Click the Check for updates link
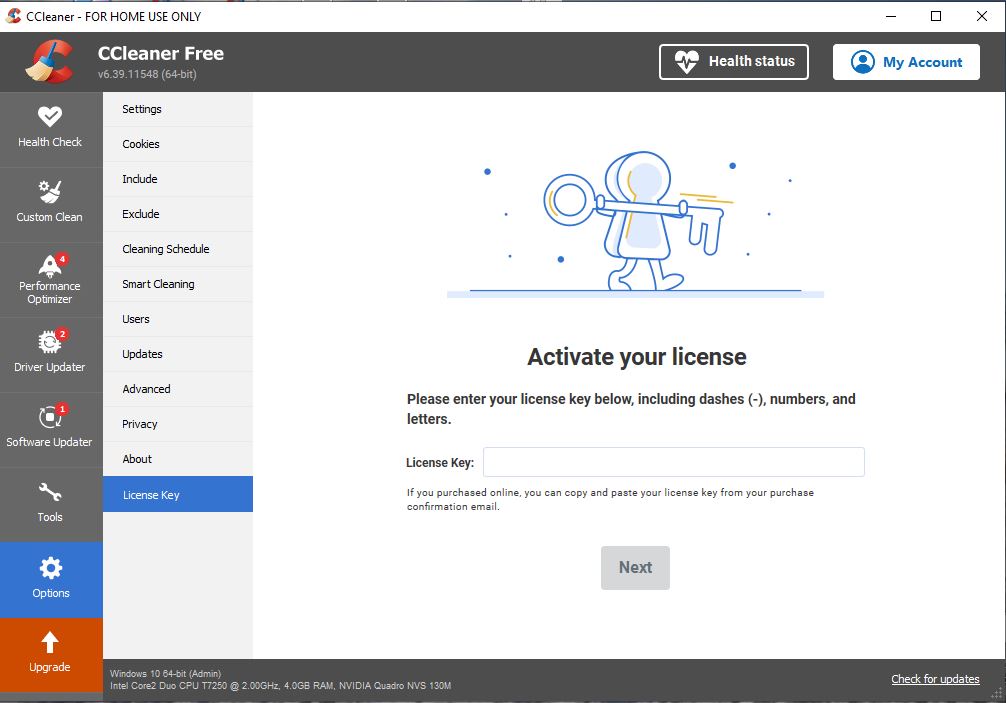Viewport: 1006px width, 703px height. click(935, 679)
